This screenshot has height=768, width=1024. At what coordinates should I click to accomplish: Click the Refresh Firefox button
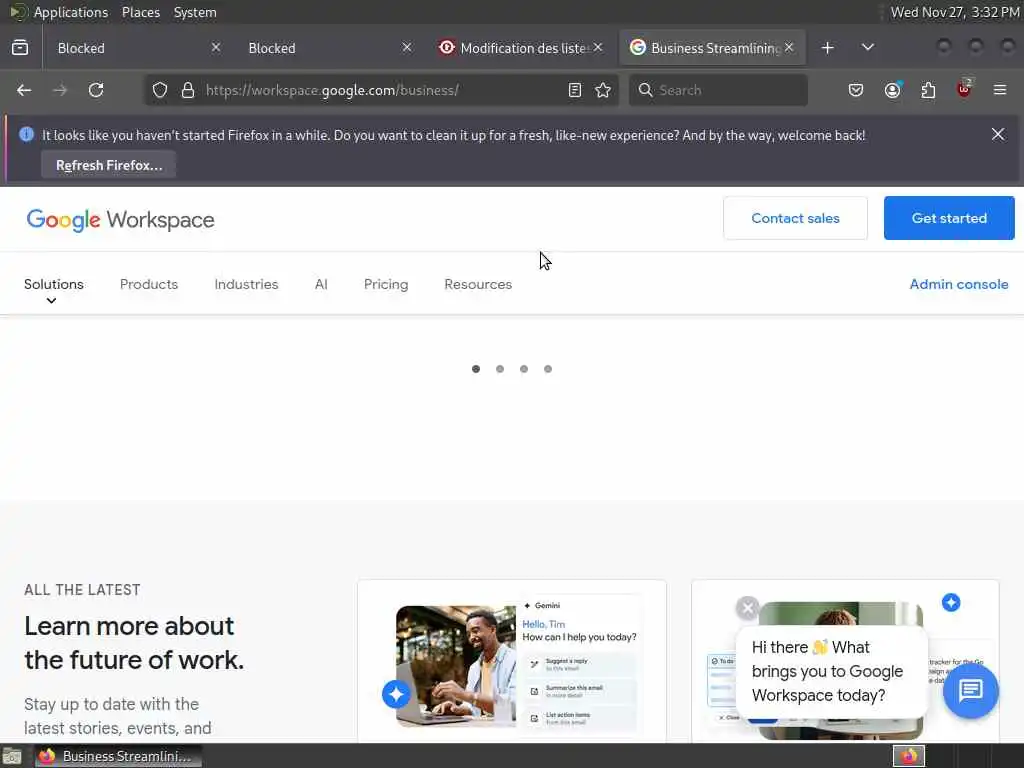pyautogui.click(x=109, y=165)
